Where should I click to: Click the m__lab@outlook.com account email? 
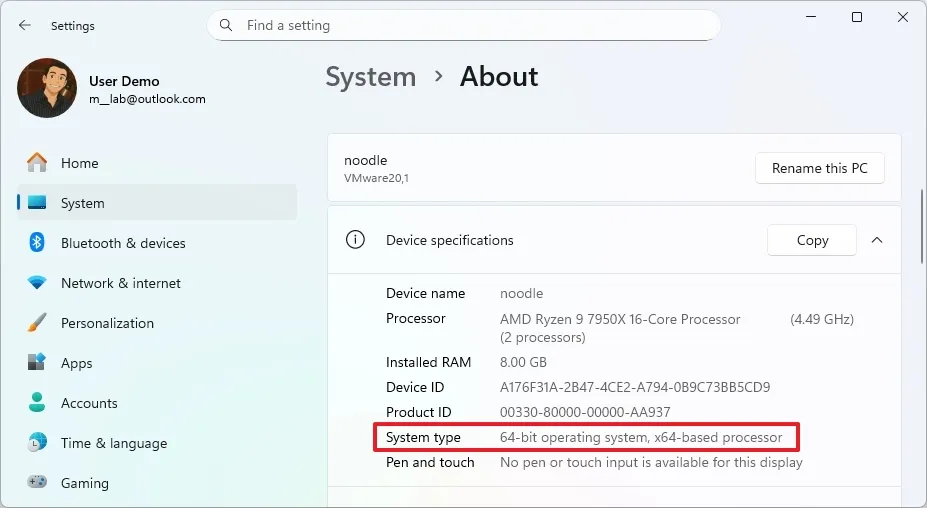[x=147, y=99]
